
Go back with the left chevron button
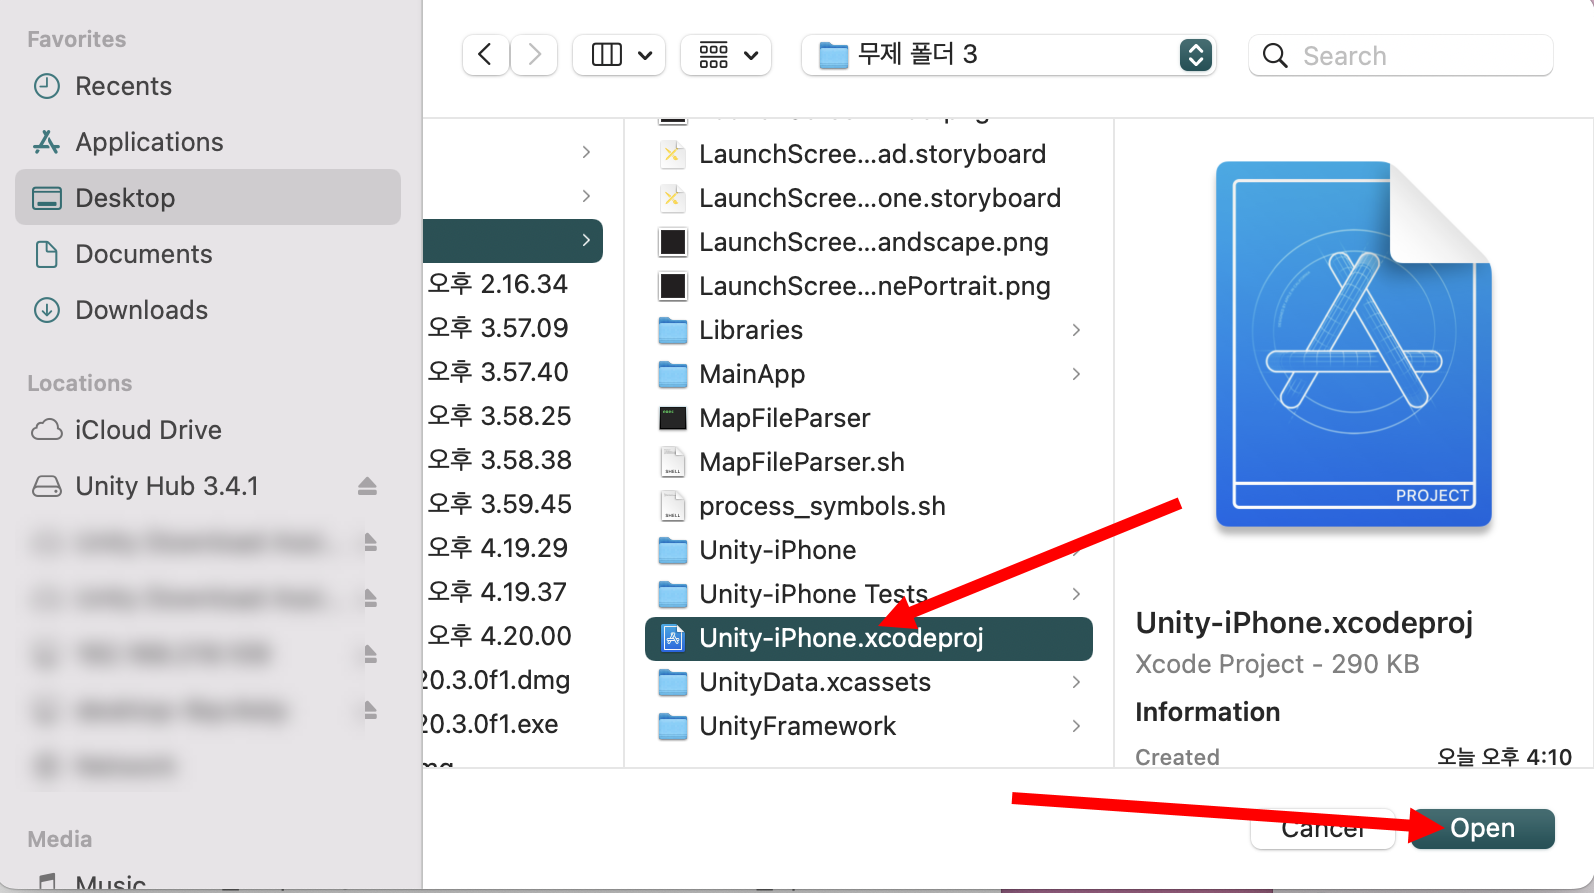[485, 54]
